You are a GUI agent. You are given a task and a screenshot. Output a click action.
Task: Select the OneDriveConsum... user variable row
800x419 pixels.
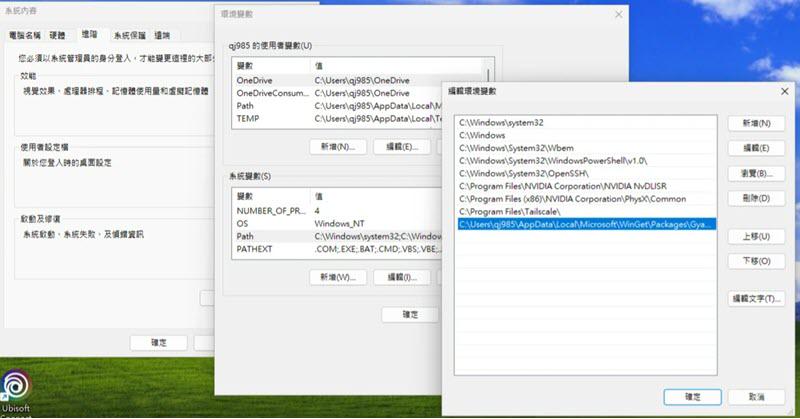pyautogui.click(x=337, y=93)
